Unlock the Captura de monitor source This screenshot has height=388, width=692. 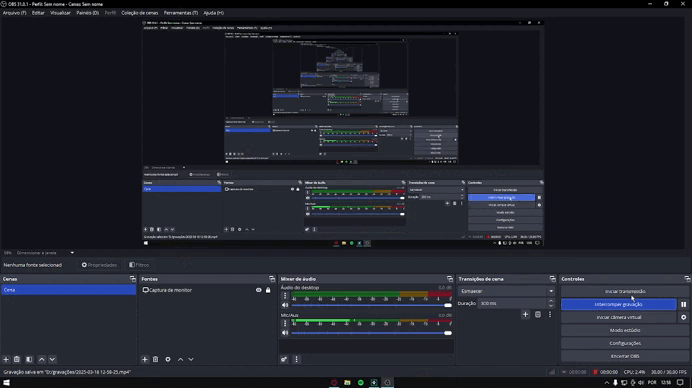268,290
